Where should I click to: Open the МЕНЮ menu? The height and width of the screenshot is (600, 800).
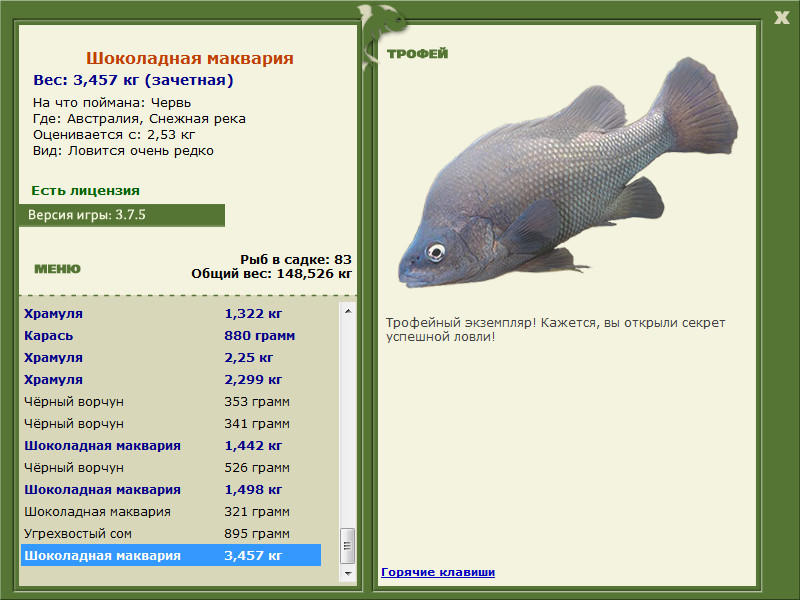point(57,269)
